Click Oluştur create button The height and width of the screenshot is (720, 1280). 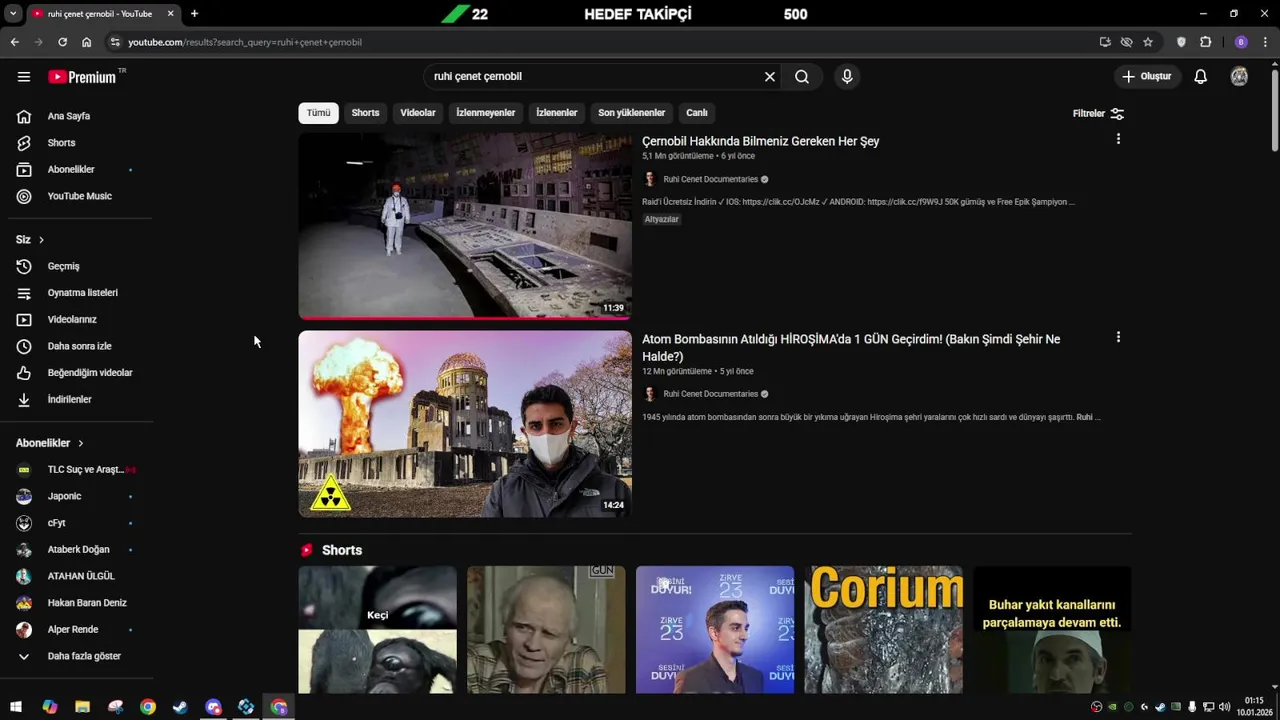(x=1147, y=77)
